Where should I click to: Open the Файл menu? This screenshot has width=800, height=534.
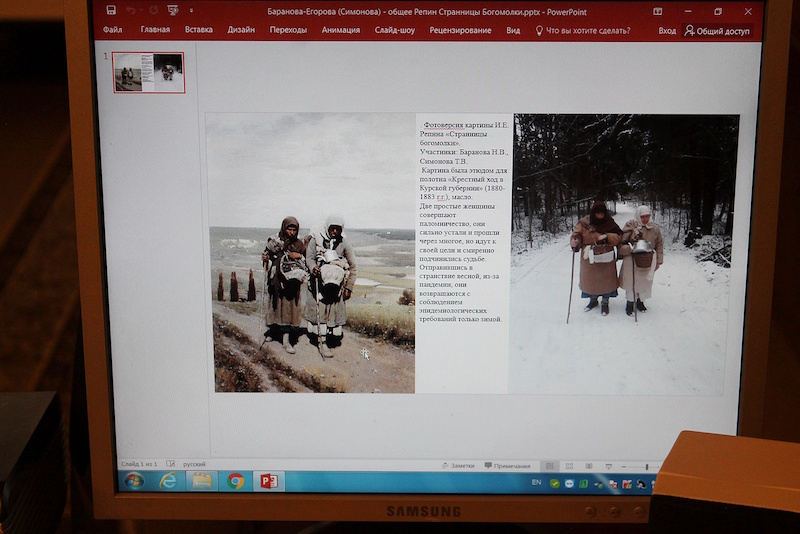pos(113,30)
